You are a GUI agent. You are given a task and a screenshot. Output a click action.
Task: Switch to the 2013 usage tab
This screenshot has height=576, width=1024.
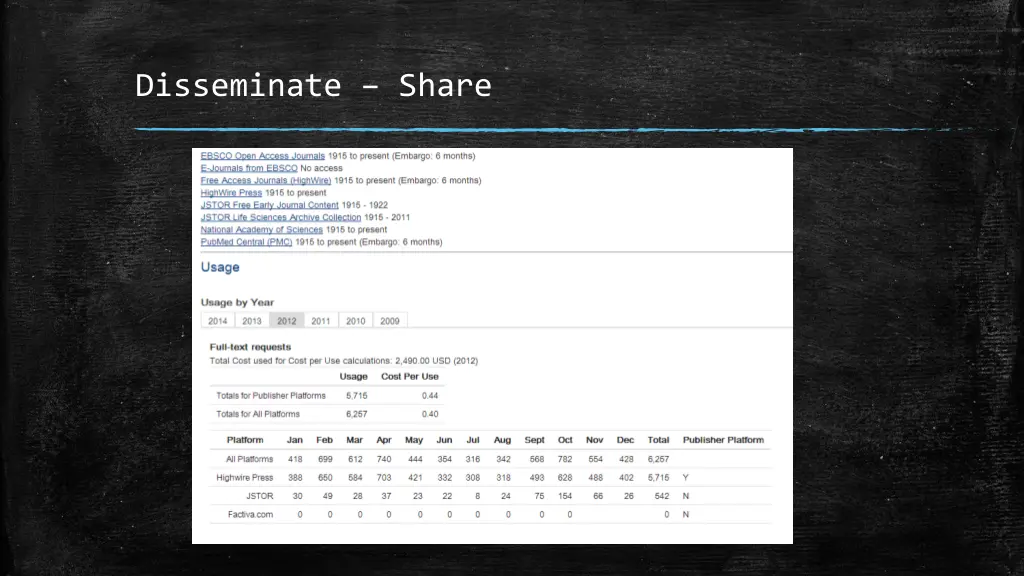pos(251,321)
